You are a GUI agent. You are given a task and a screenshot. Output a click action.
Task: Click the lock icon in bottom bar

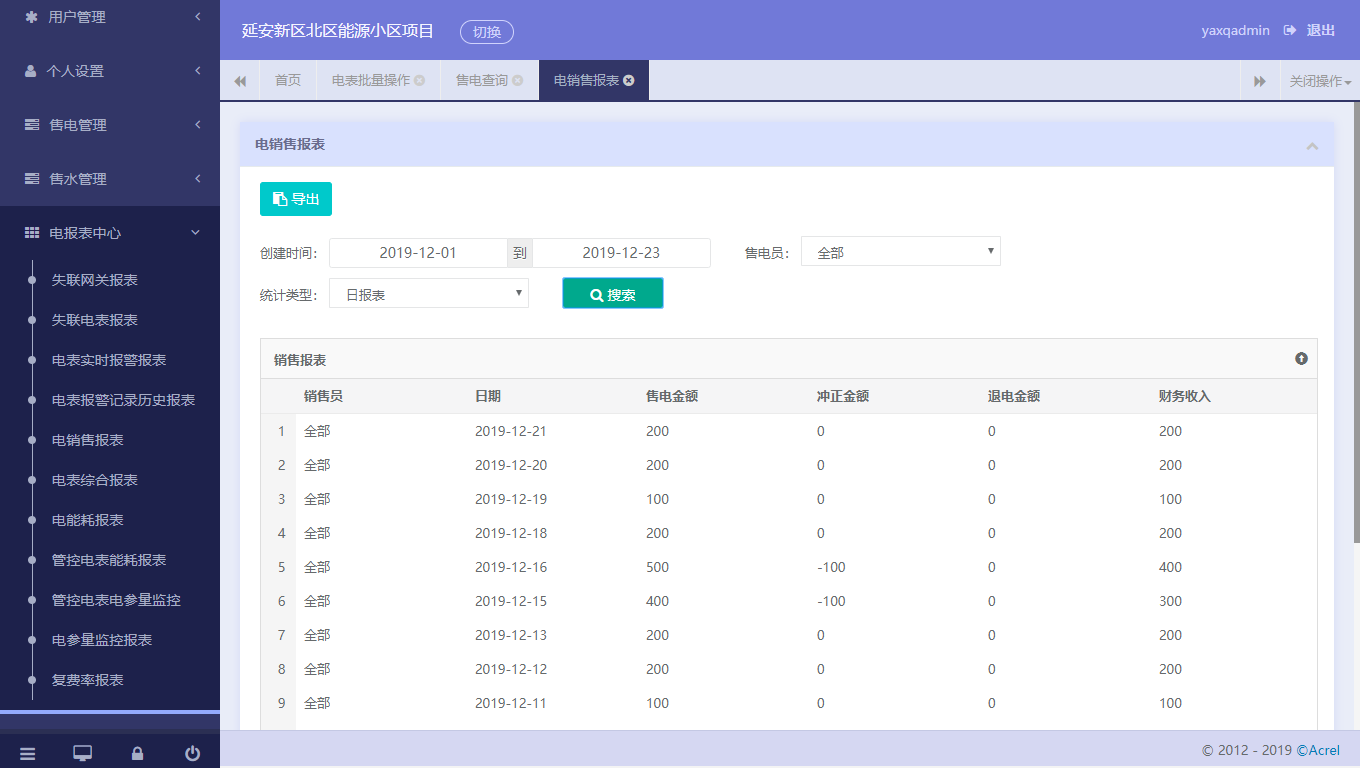[138, 754]
